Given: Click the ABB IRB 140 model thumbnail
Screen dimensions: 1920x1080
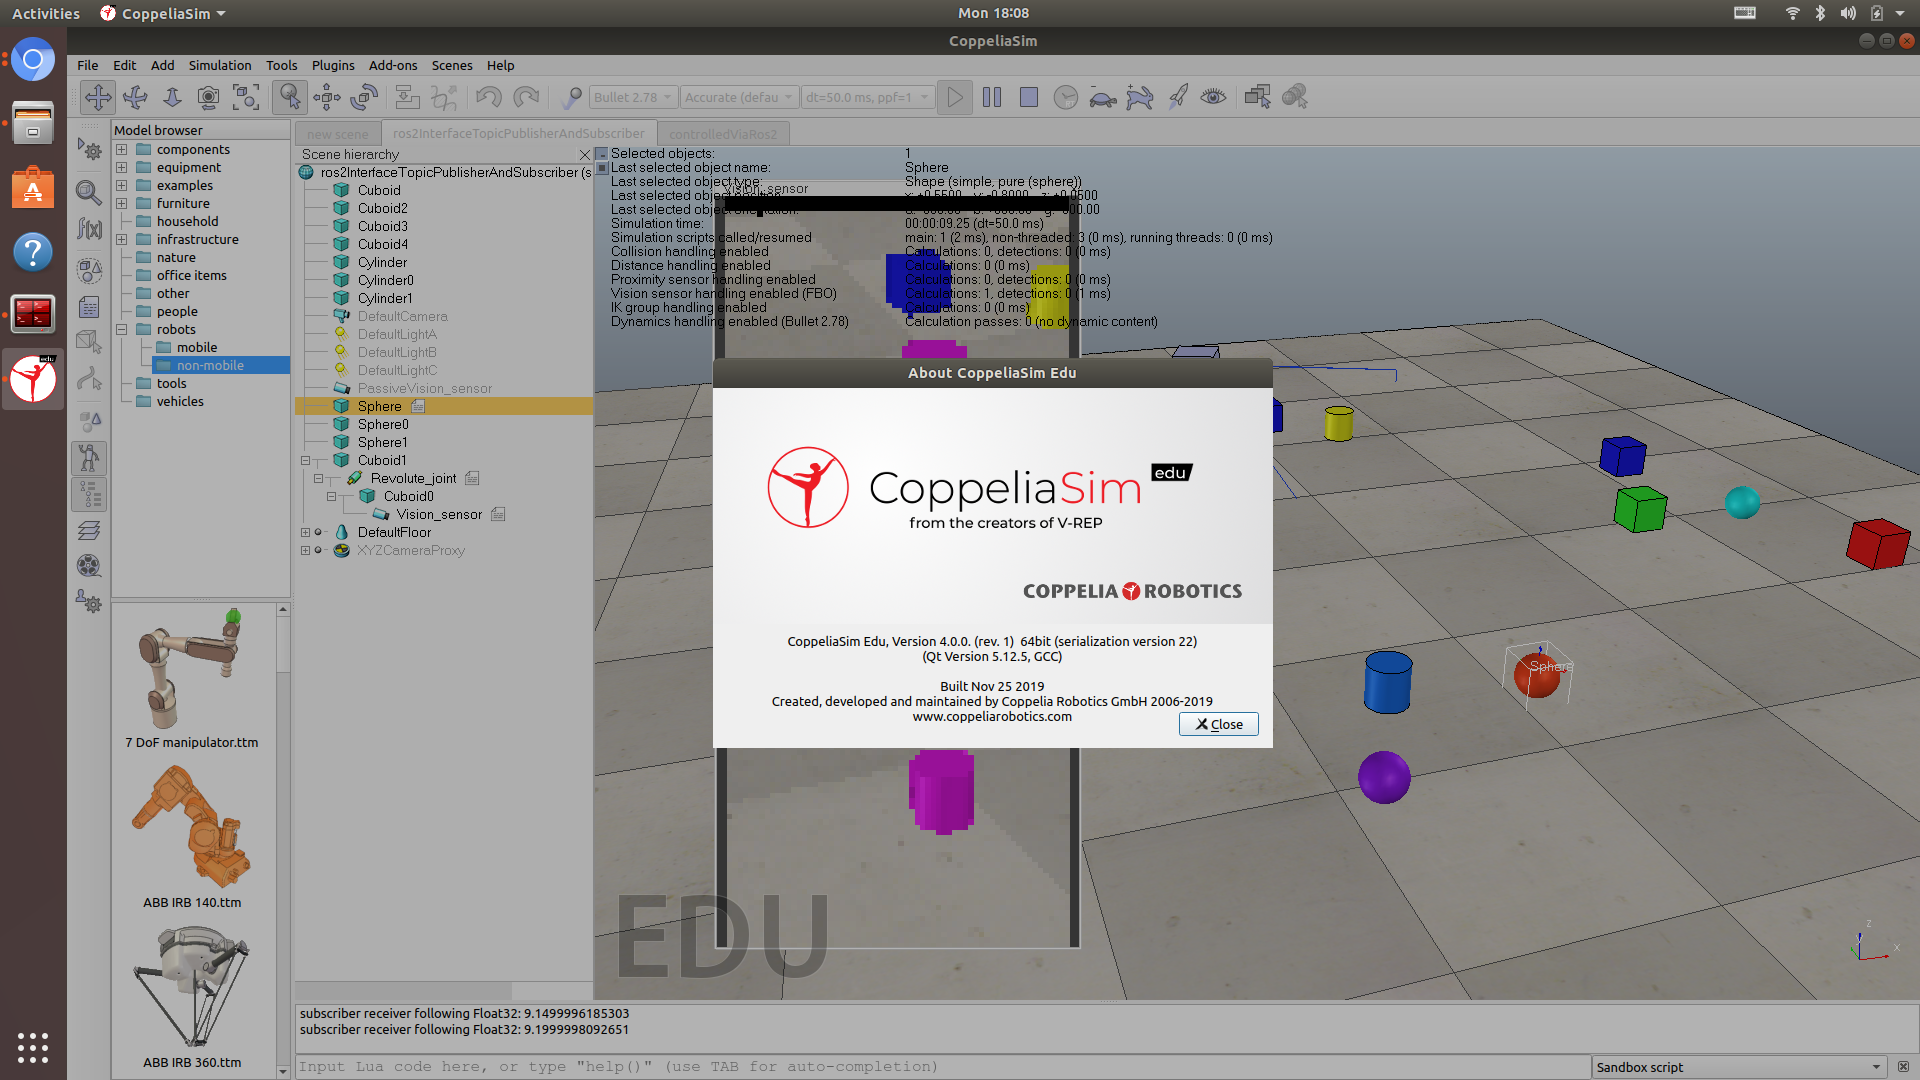Looking at the screenshot, I should 191,828.
